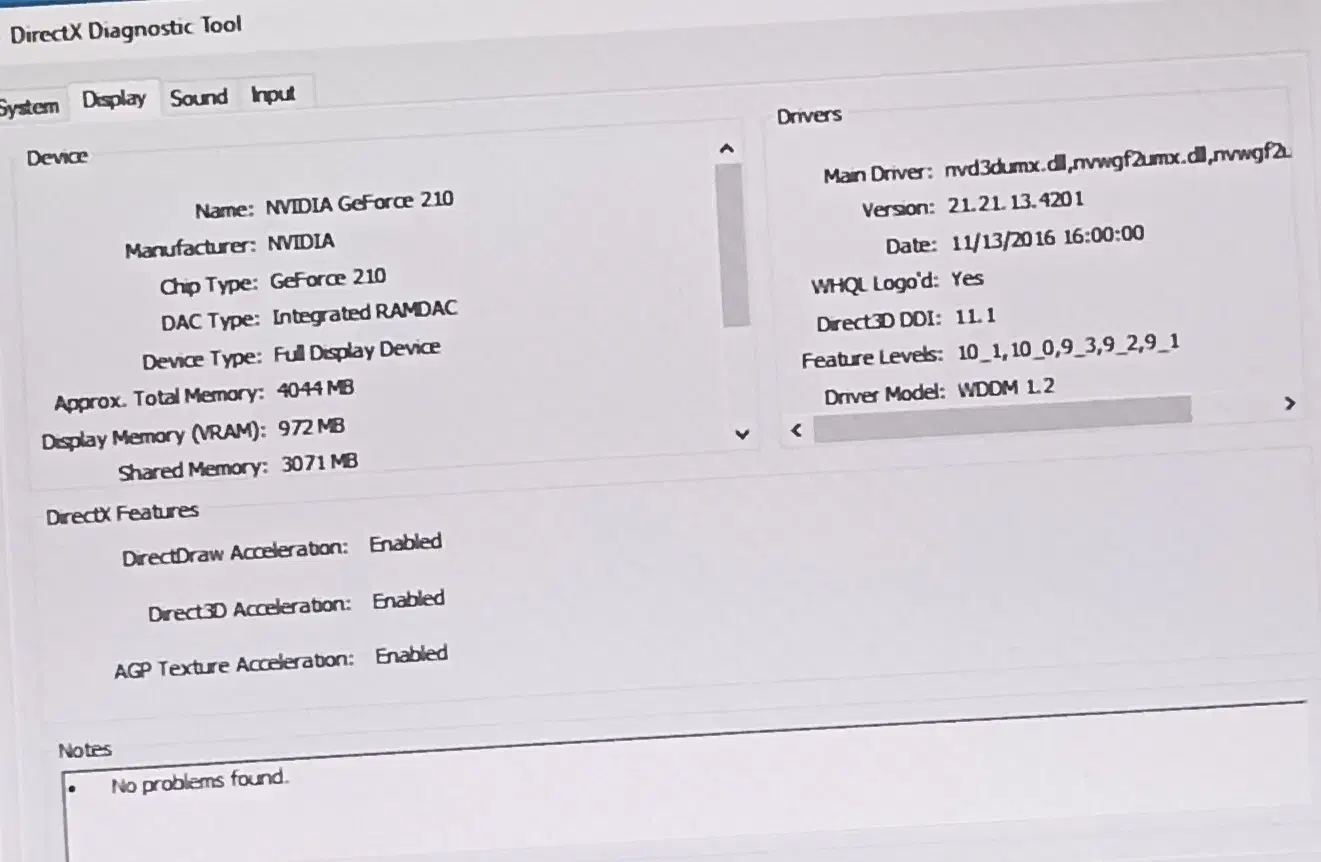Click the Drivers panel scroll right arrow
Viewport: 1321px width, 862px height.
pos(1289,404)
